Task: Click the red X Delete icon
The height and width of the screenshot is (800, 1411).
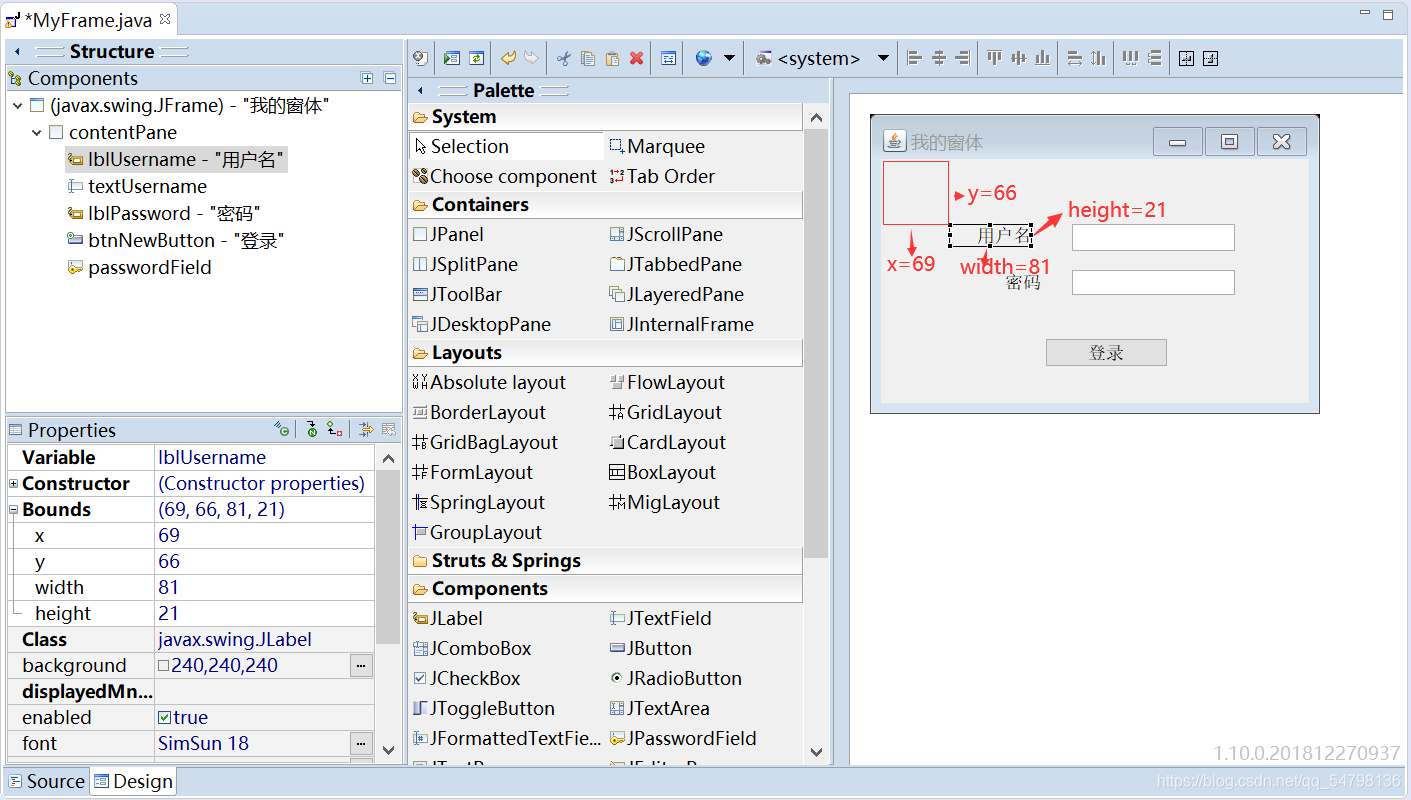Action: pos(636,59)
